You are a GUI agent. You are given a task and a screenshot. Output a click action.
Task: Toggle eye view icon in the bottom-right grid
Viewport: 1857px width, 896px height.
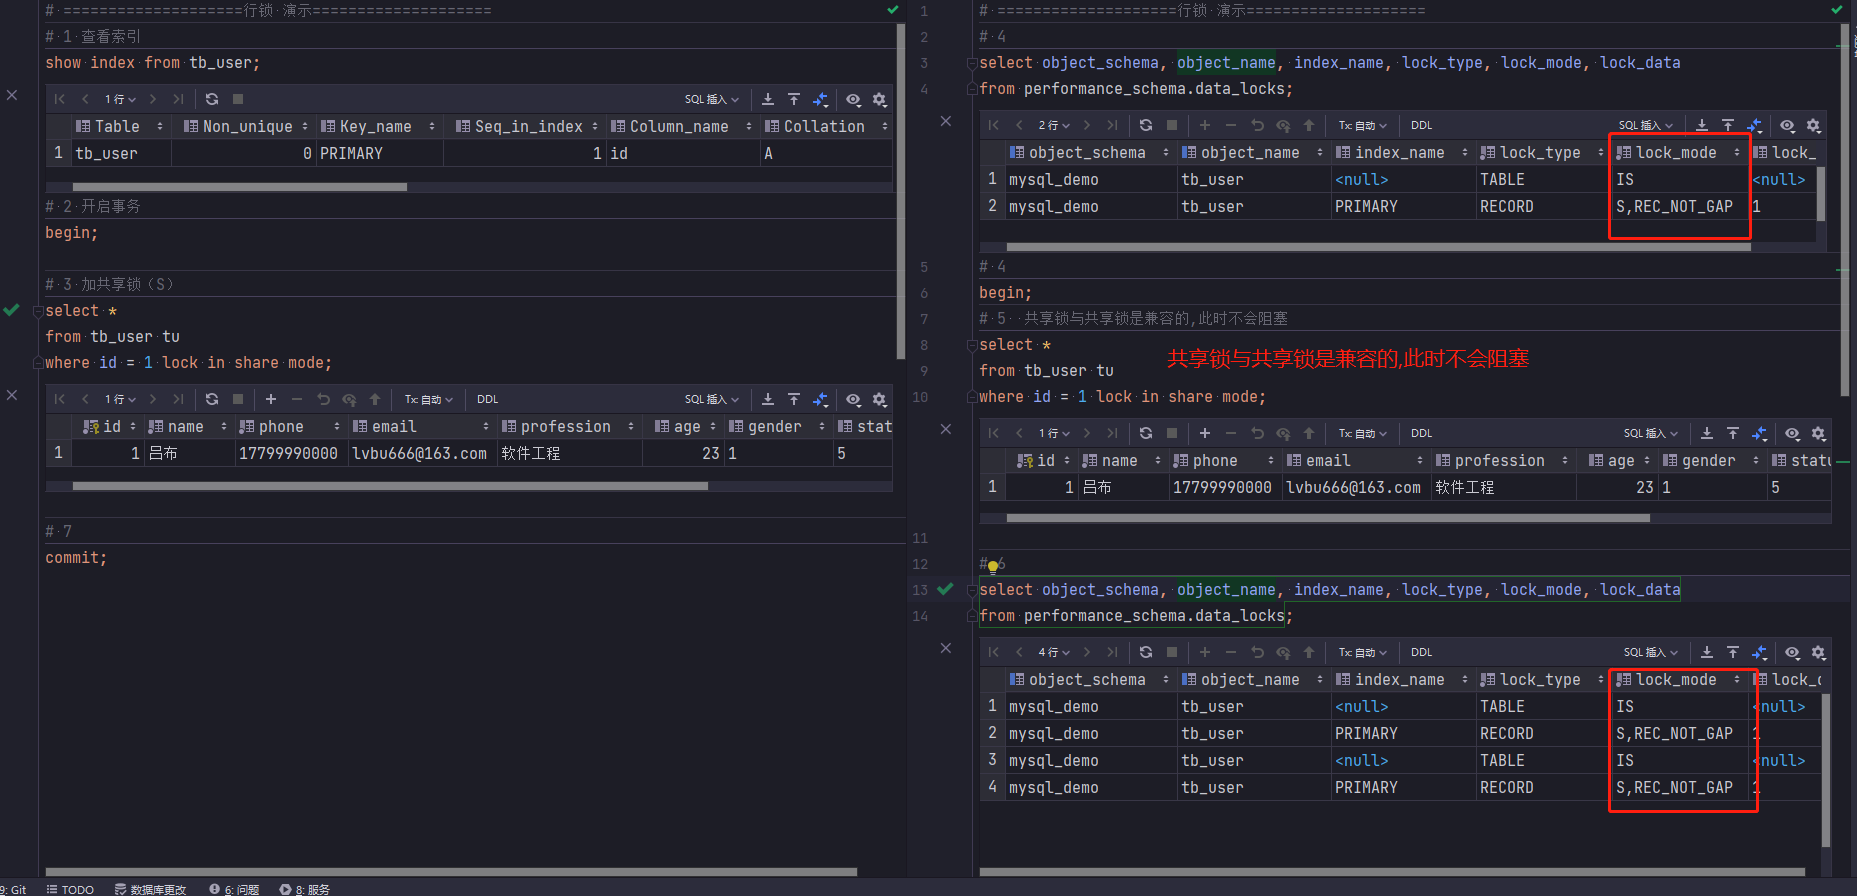(1792, 652)
